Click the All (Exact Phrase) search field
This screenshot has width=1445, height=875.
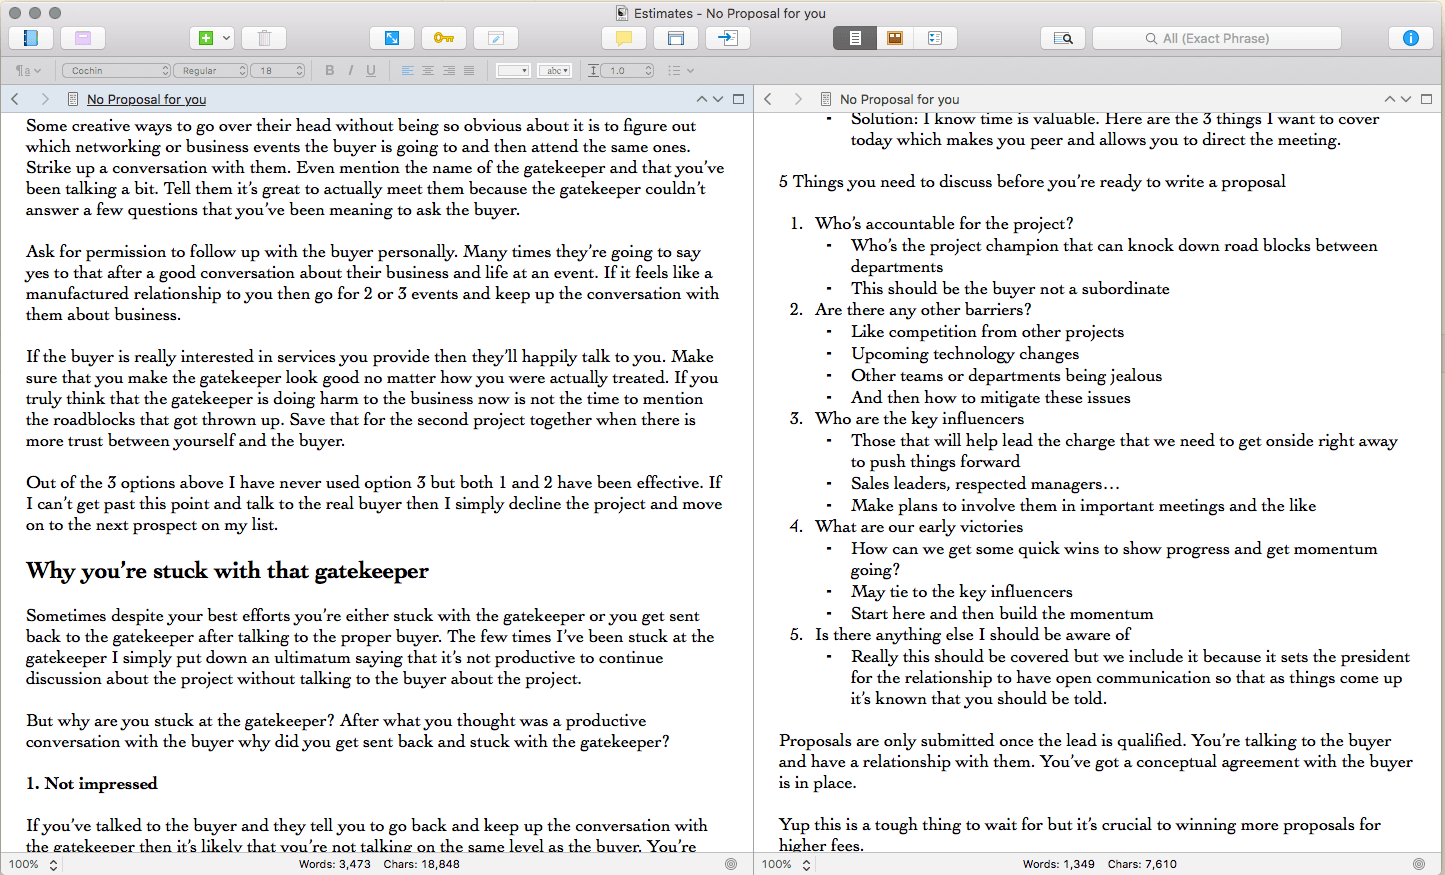[1216, 38]
